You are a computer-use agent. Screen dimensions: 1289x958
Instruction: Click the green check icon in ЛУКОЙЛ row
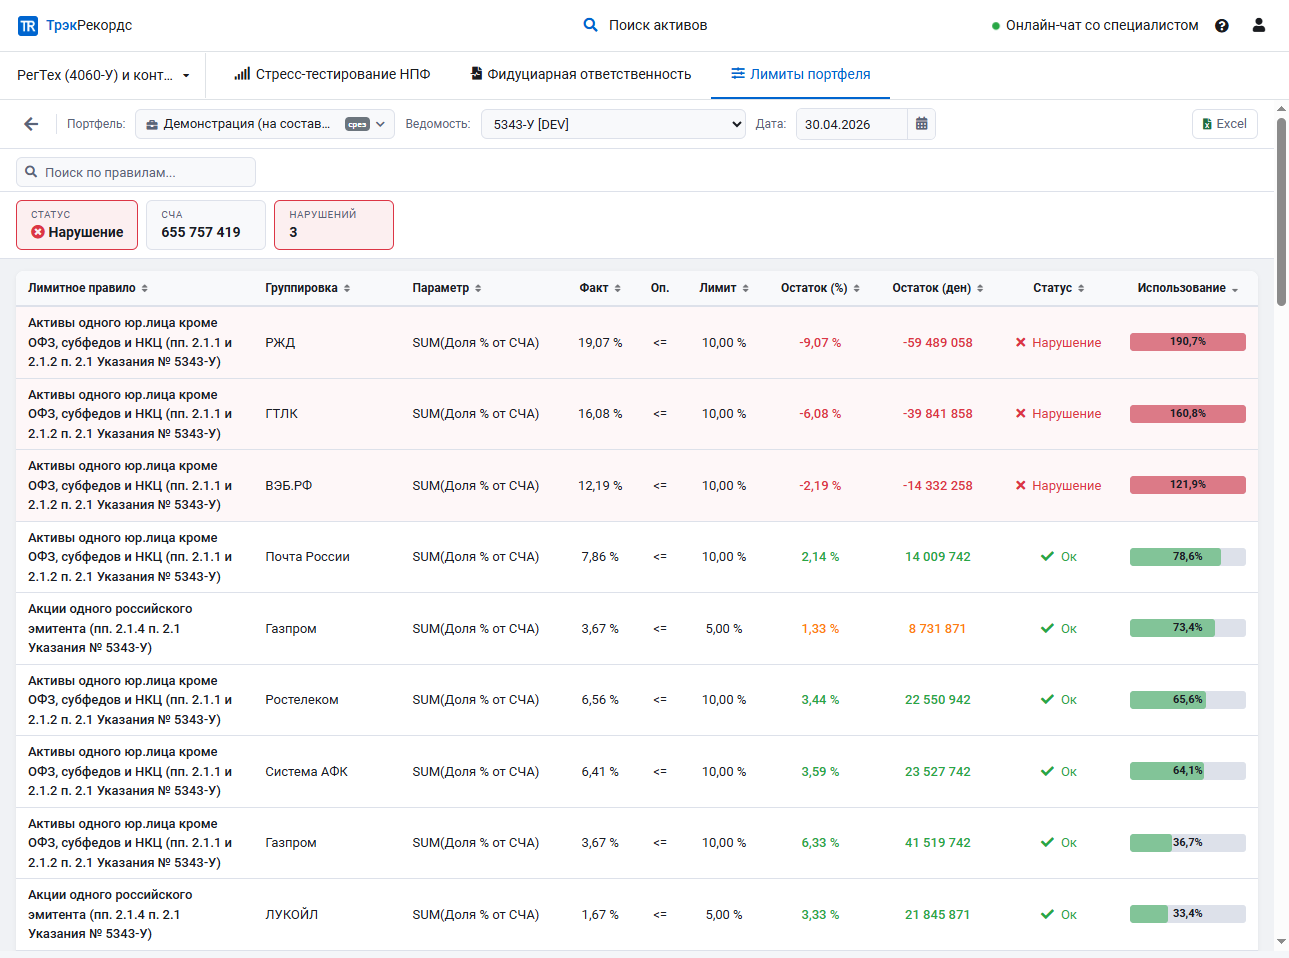pos(1047,915)
